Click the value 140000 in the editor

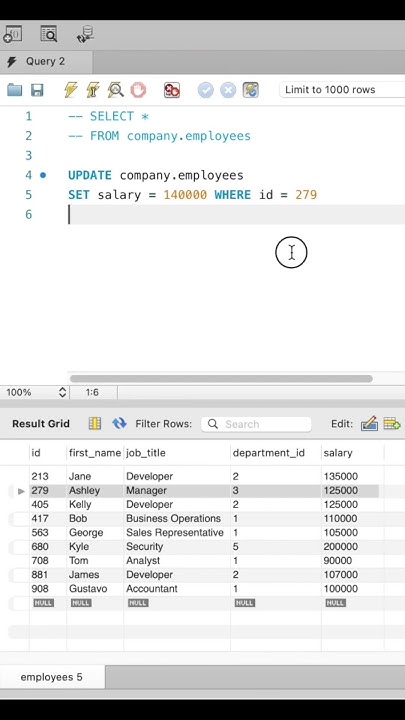coord(185,195)
